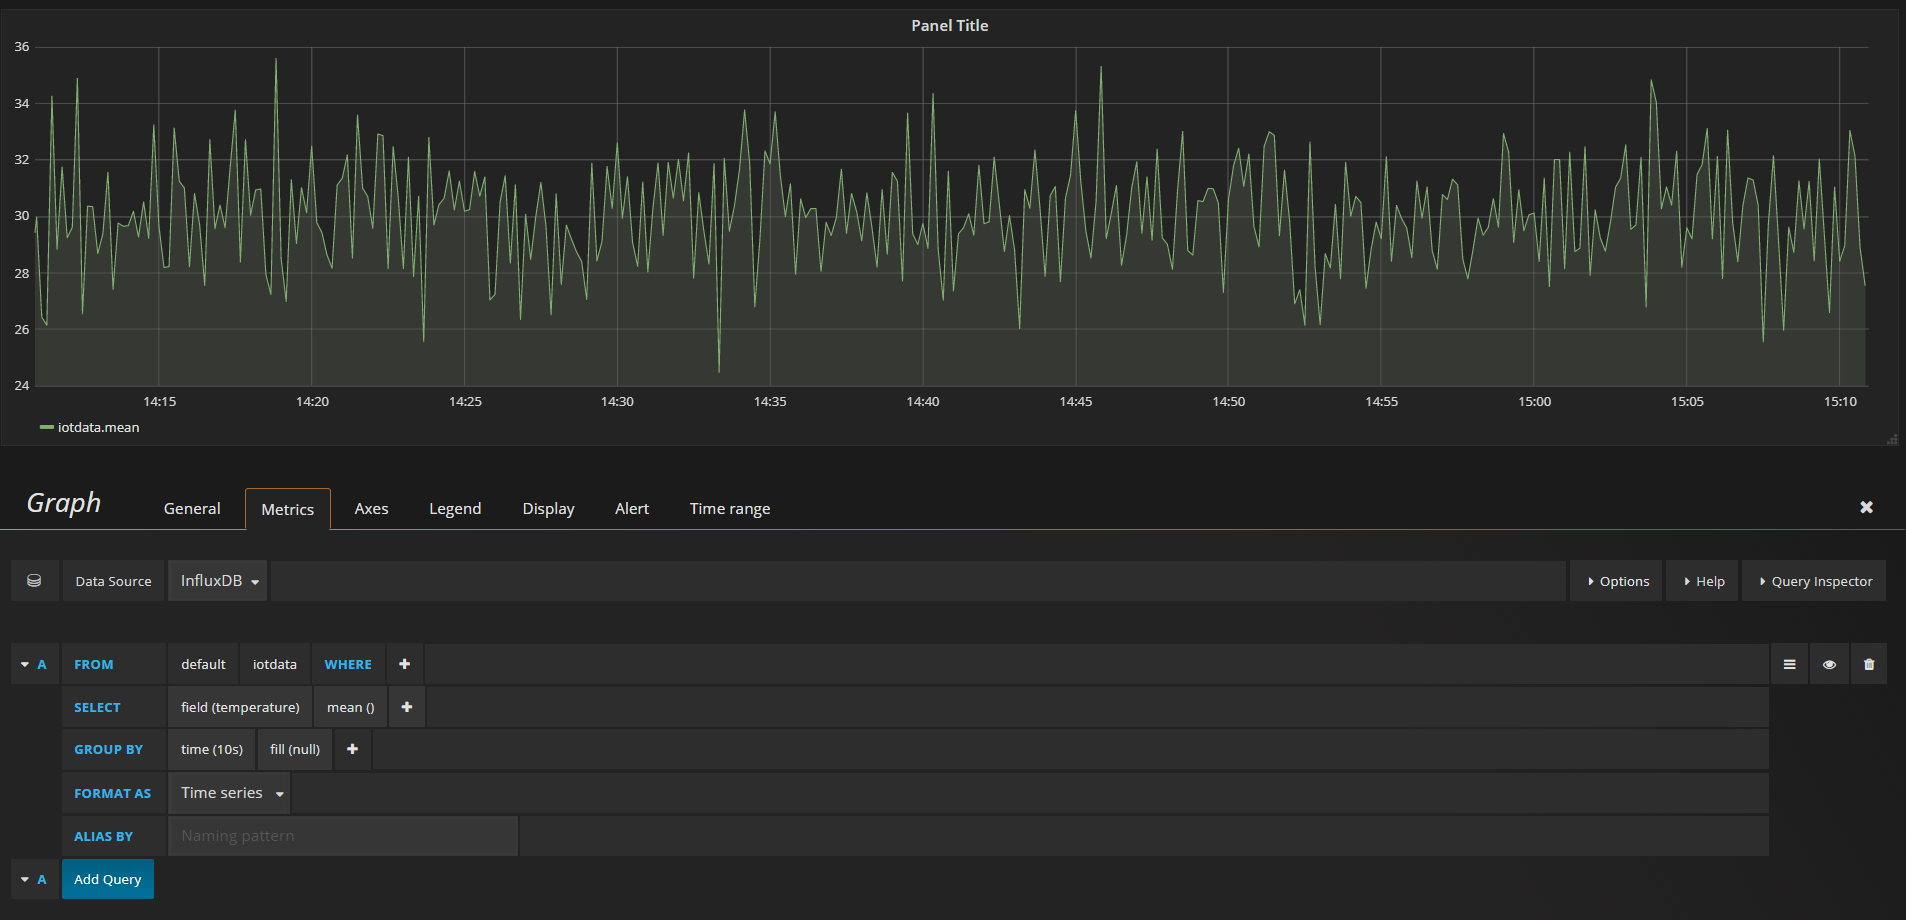Toggle query A visibility eye icon

1829,665
